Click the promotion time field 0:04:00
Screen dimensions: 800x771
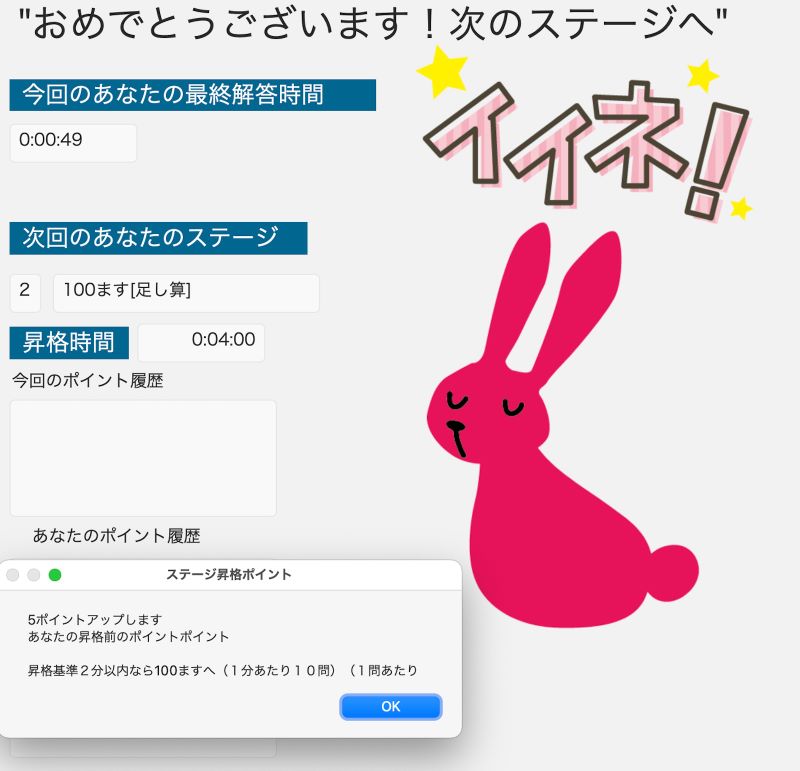click(x=202, y=342)
